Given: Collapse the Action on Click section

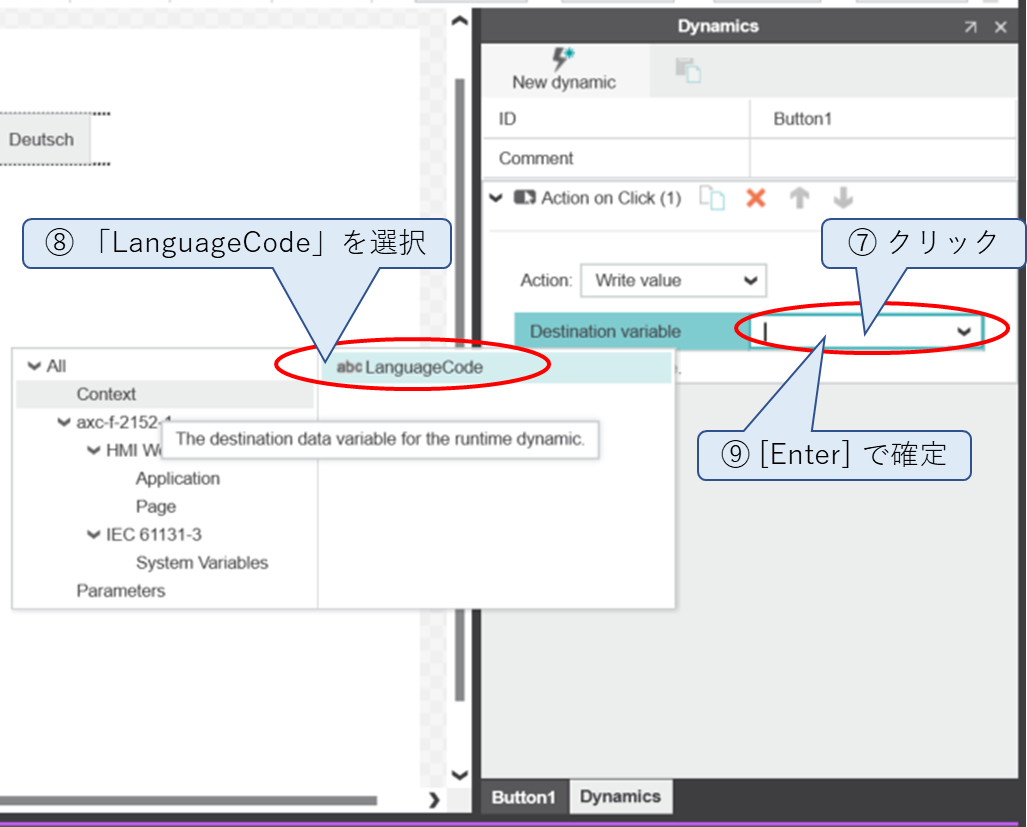Looking at the screenshot, I should pyautogui.click(x=497, y=198).
